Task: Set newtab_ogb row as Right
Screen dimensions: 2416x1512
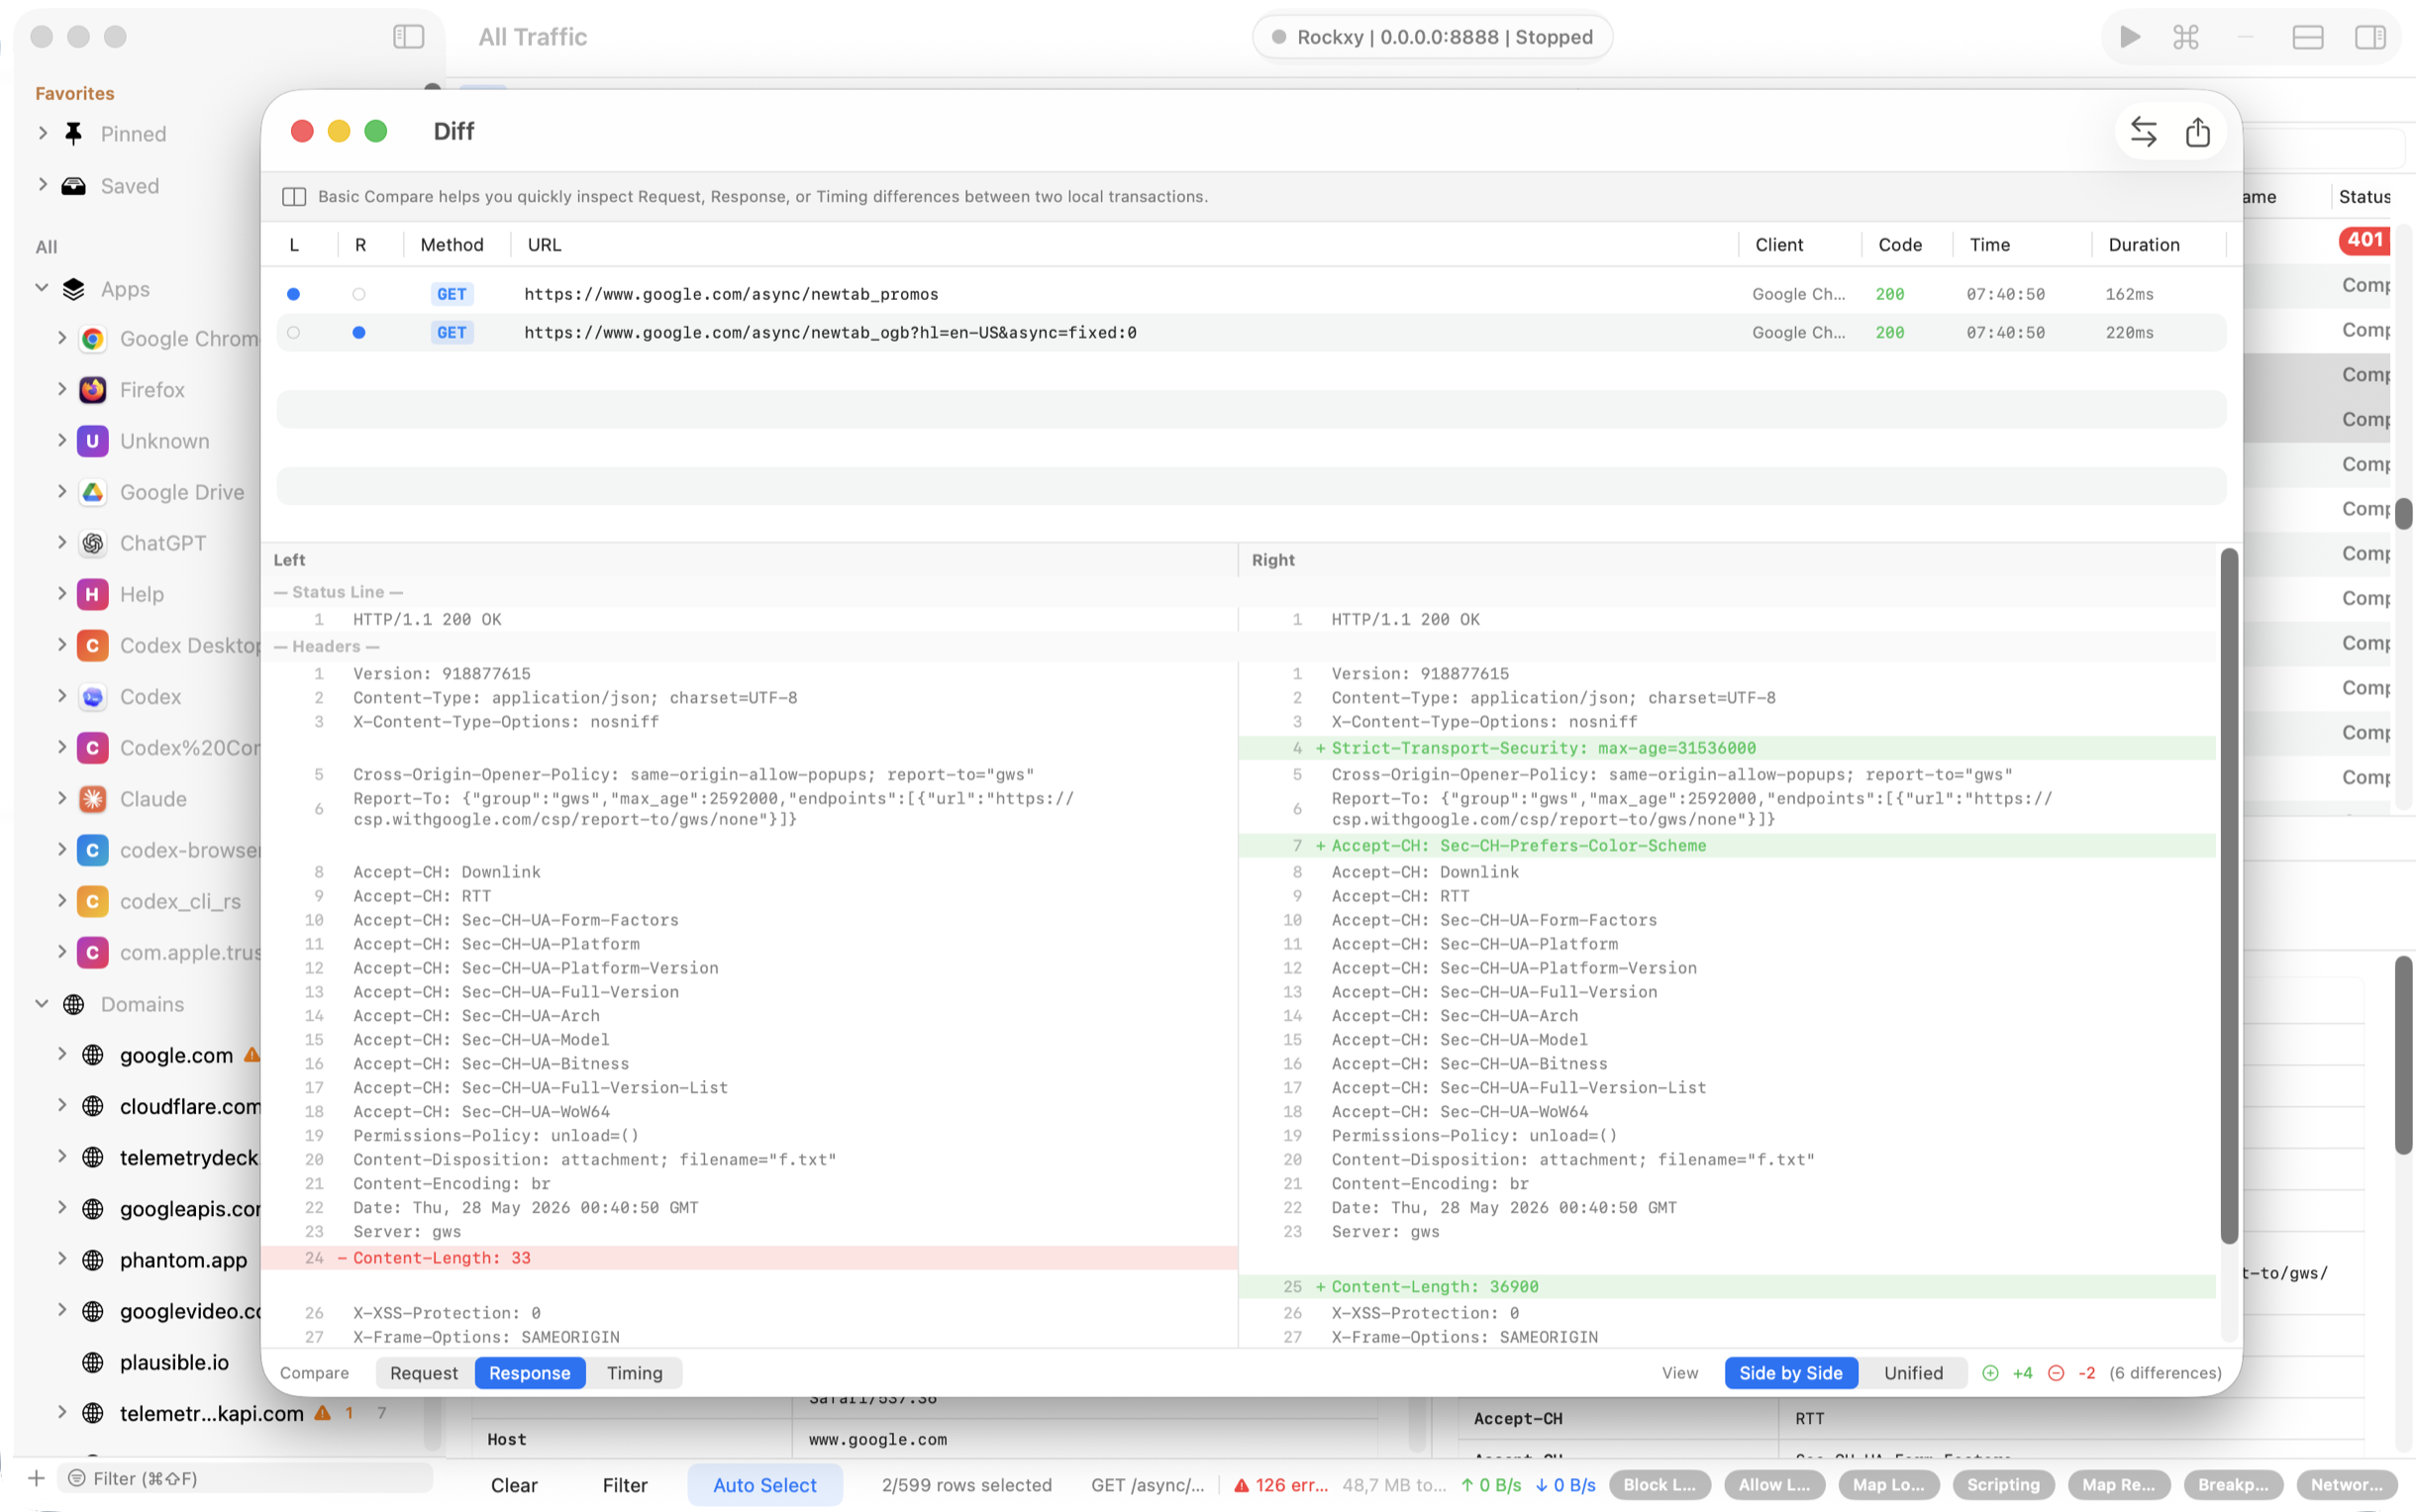Action: (x=359, y=333)
